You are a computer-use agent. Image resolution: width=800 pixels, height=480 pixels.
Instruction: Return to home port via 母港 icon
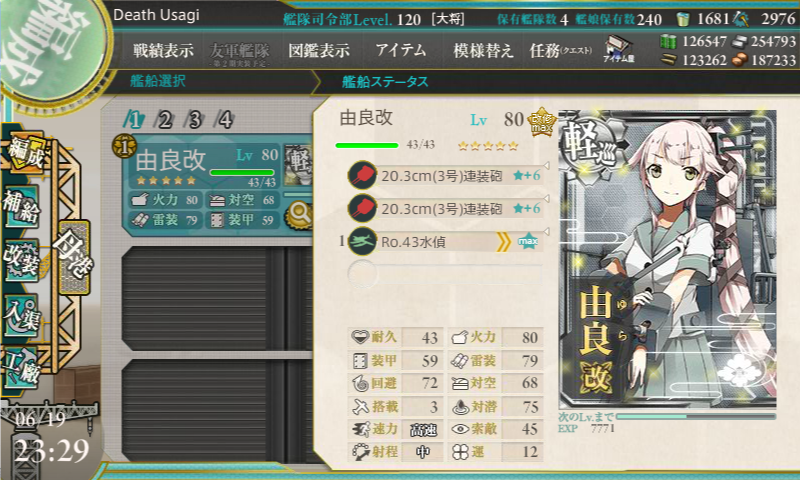(x=74, y=257)
